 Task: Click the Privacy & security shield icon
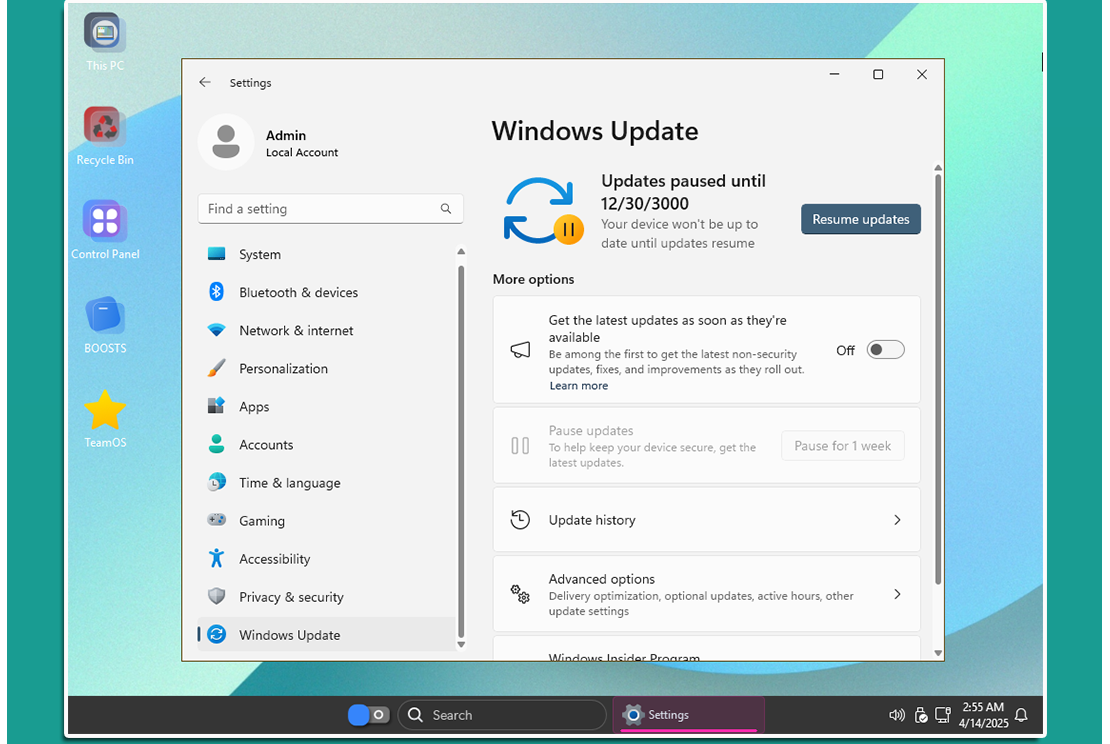(216, 596)
